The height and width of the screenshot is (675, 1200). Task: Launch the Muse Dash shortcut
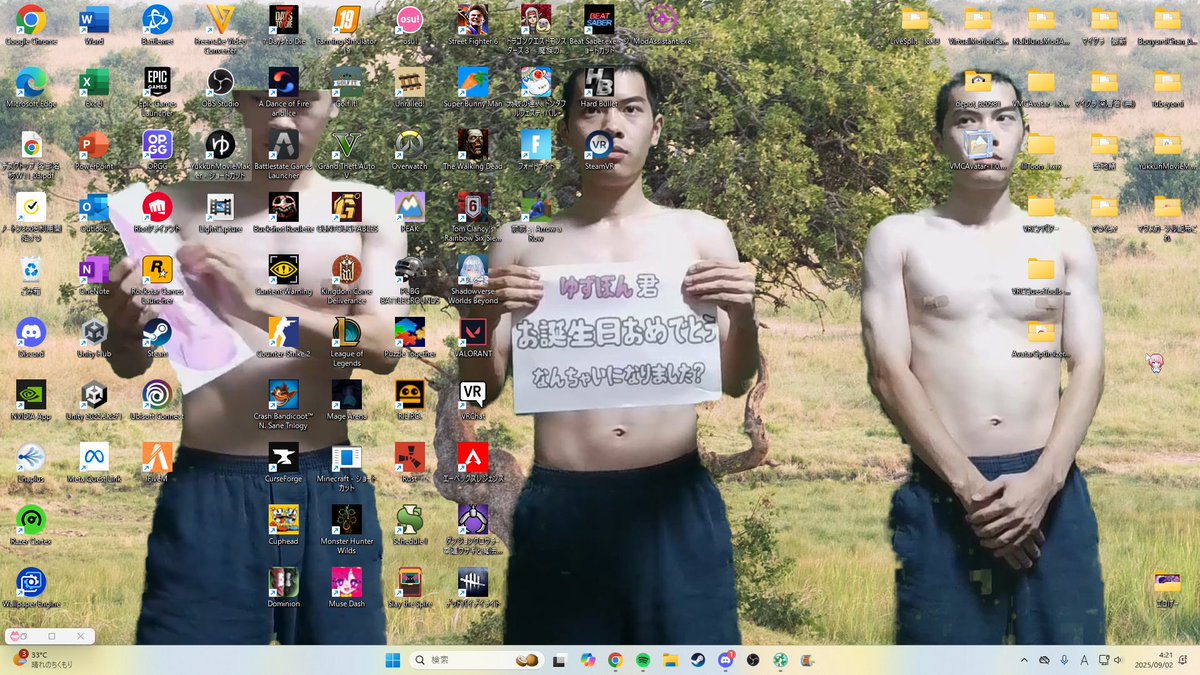tap(346, 587)
